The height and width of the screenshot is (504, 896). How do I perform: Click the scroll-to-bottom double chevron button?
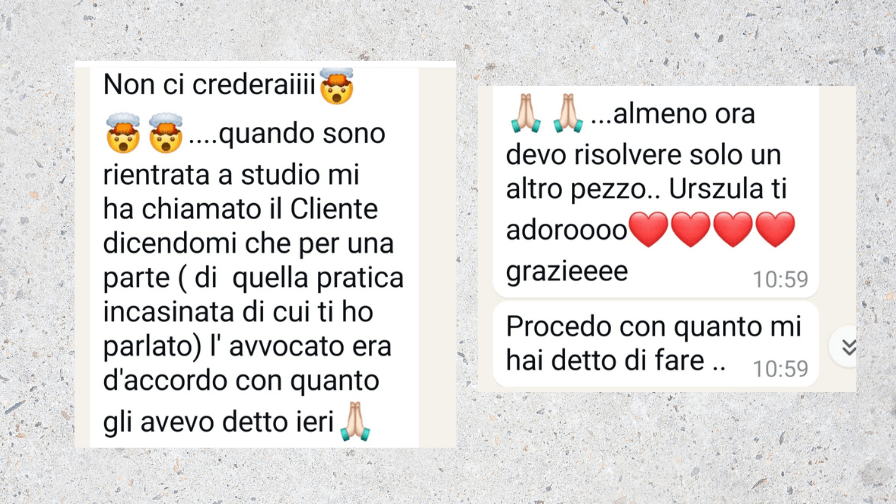coord(847,346)
